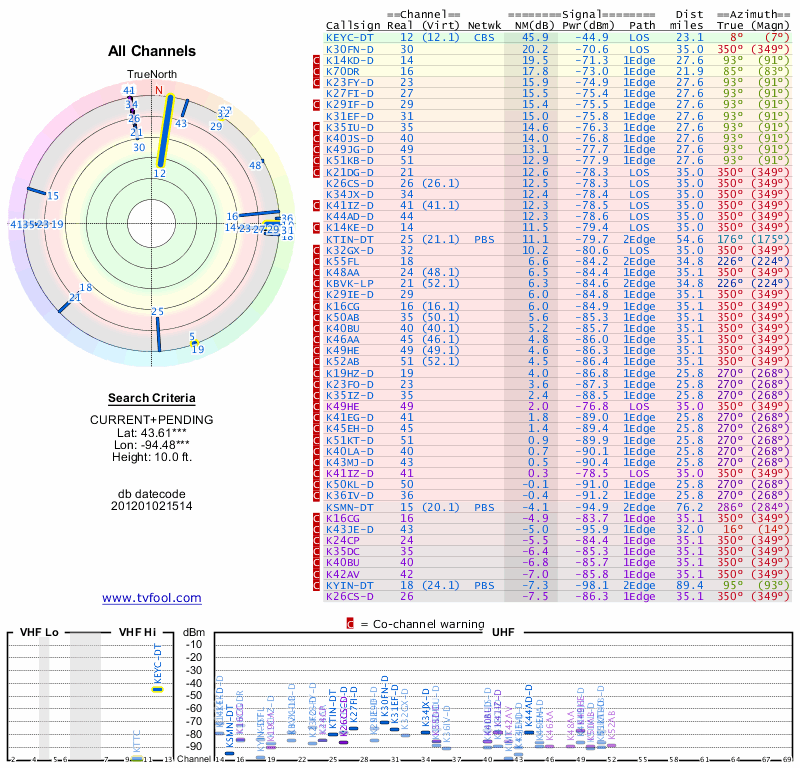Click channel 12 label on radar plot
800x768 pixels.
pyautogui.click(x=159, y=173)
